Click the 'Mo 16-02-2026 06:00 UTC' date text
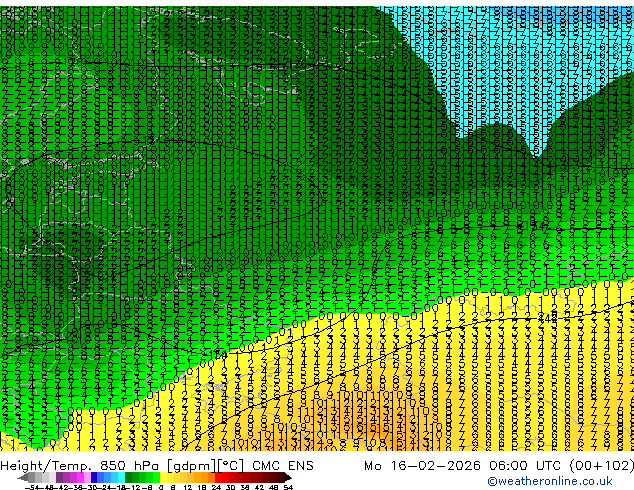The image size is (634, 490). (x=464, y=466)
